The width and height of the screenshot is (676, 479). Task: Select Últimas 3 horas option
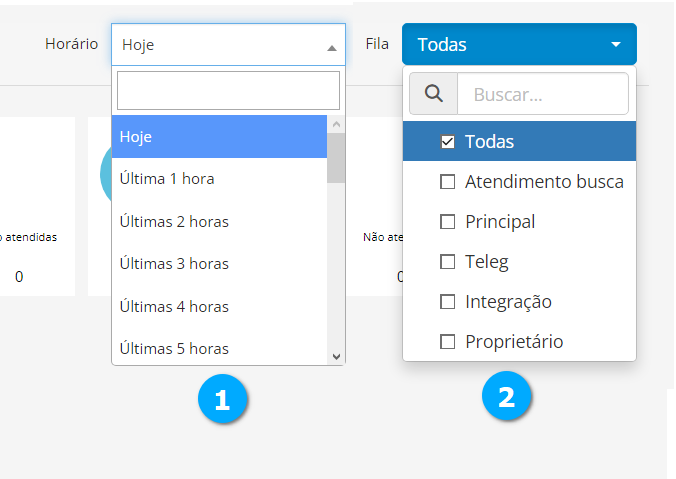(219, 264)
